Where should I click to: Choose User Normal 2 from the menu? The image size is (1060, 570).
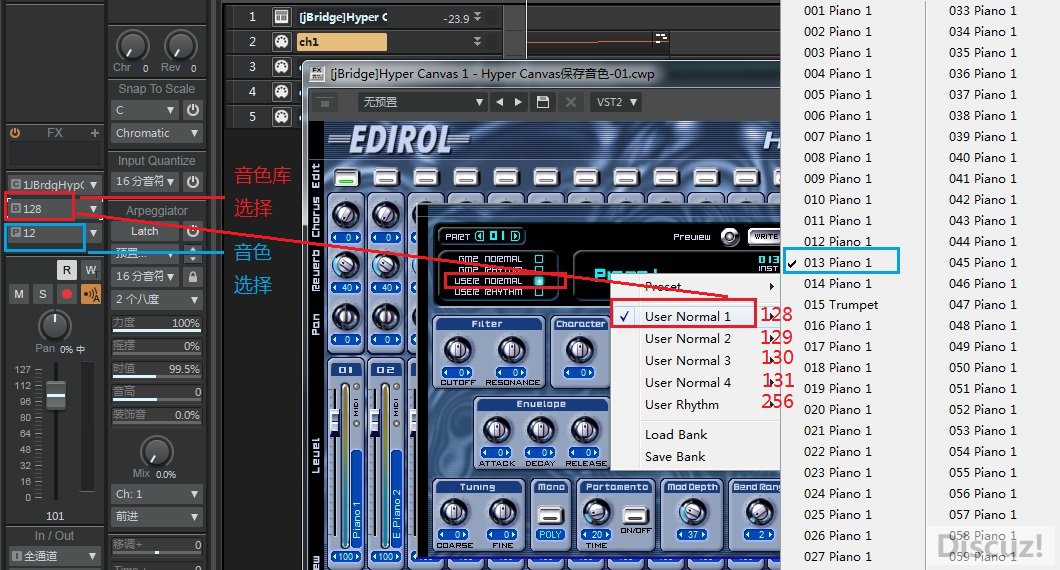pos(688,339)
